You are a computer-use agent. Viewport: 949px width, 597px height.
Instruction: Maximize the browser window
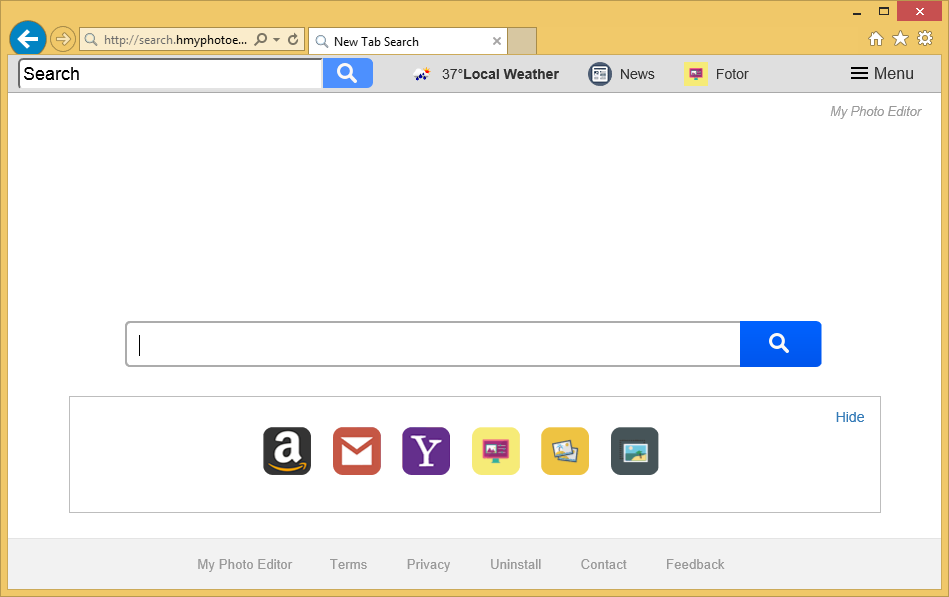tap(884, 12)
